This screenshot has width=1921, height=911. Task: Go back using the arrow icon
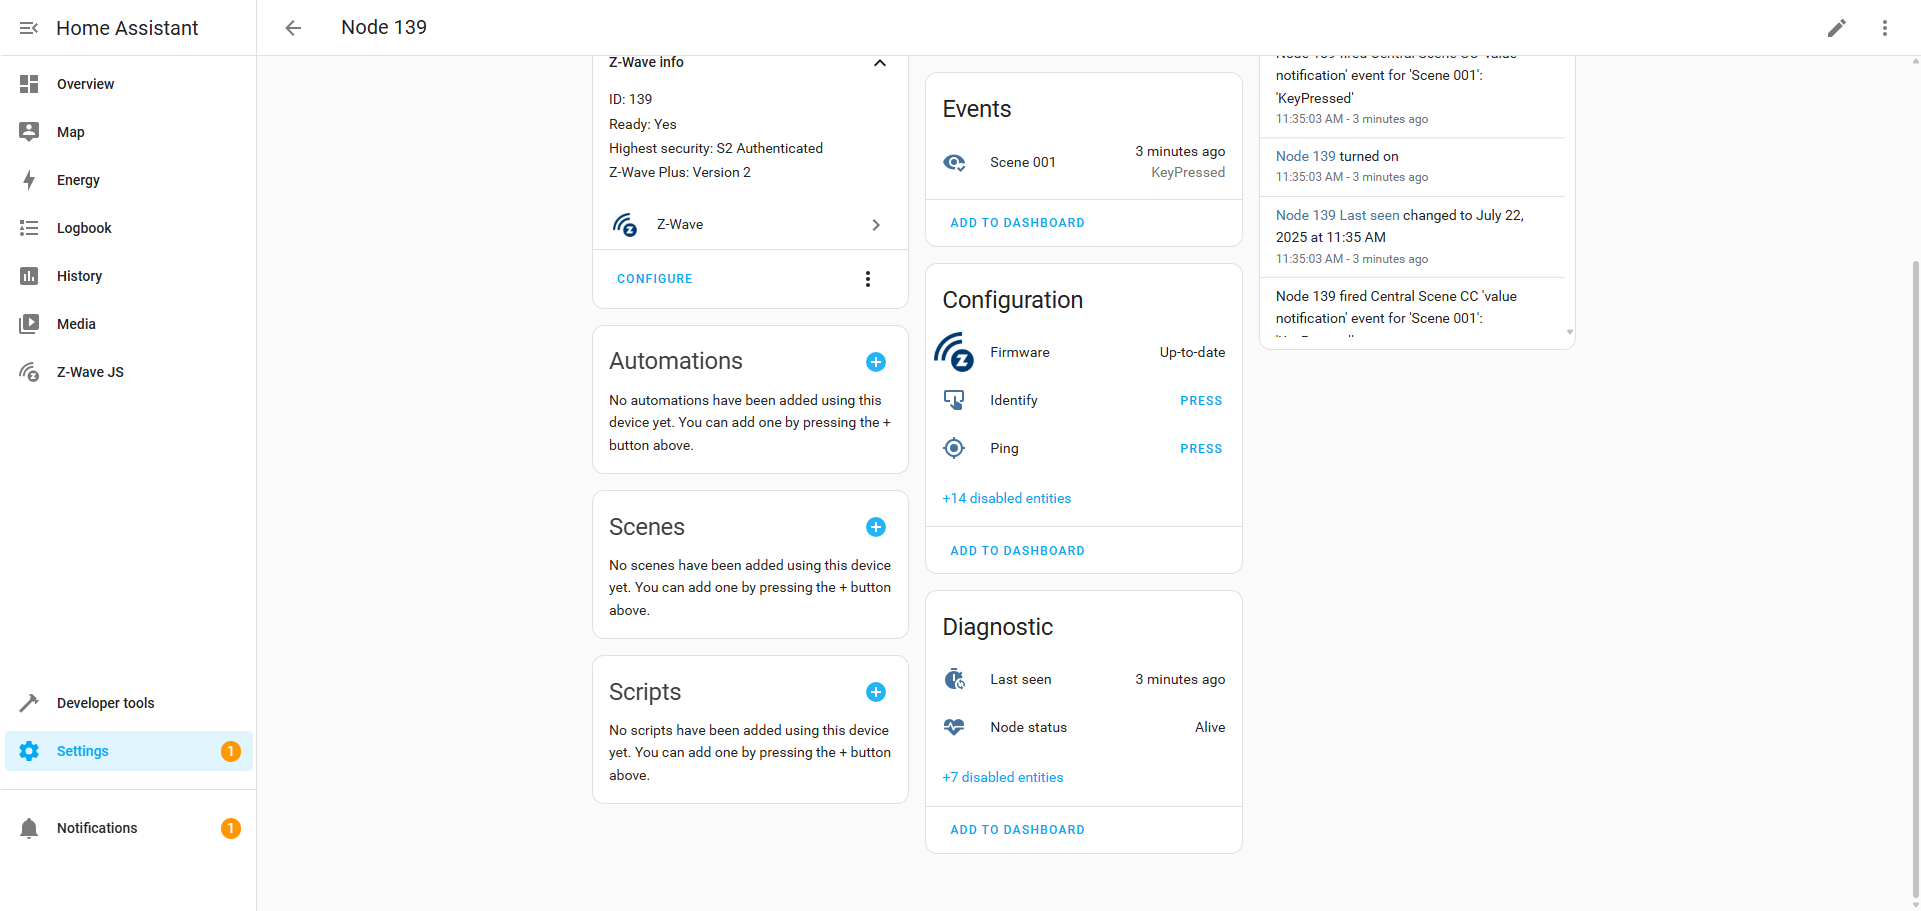(x=293, y=28)
